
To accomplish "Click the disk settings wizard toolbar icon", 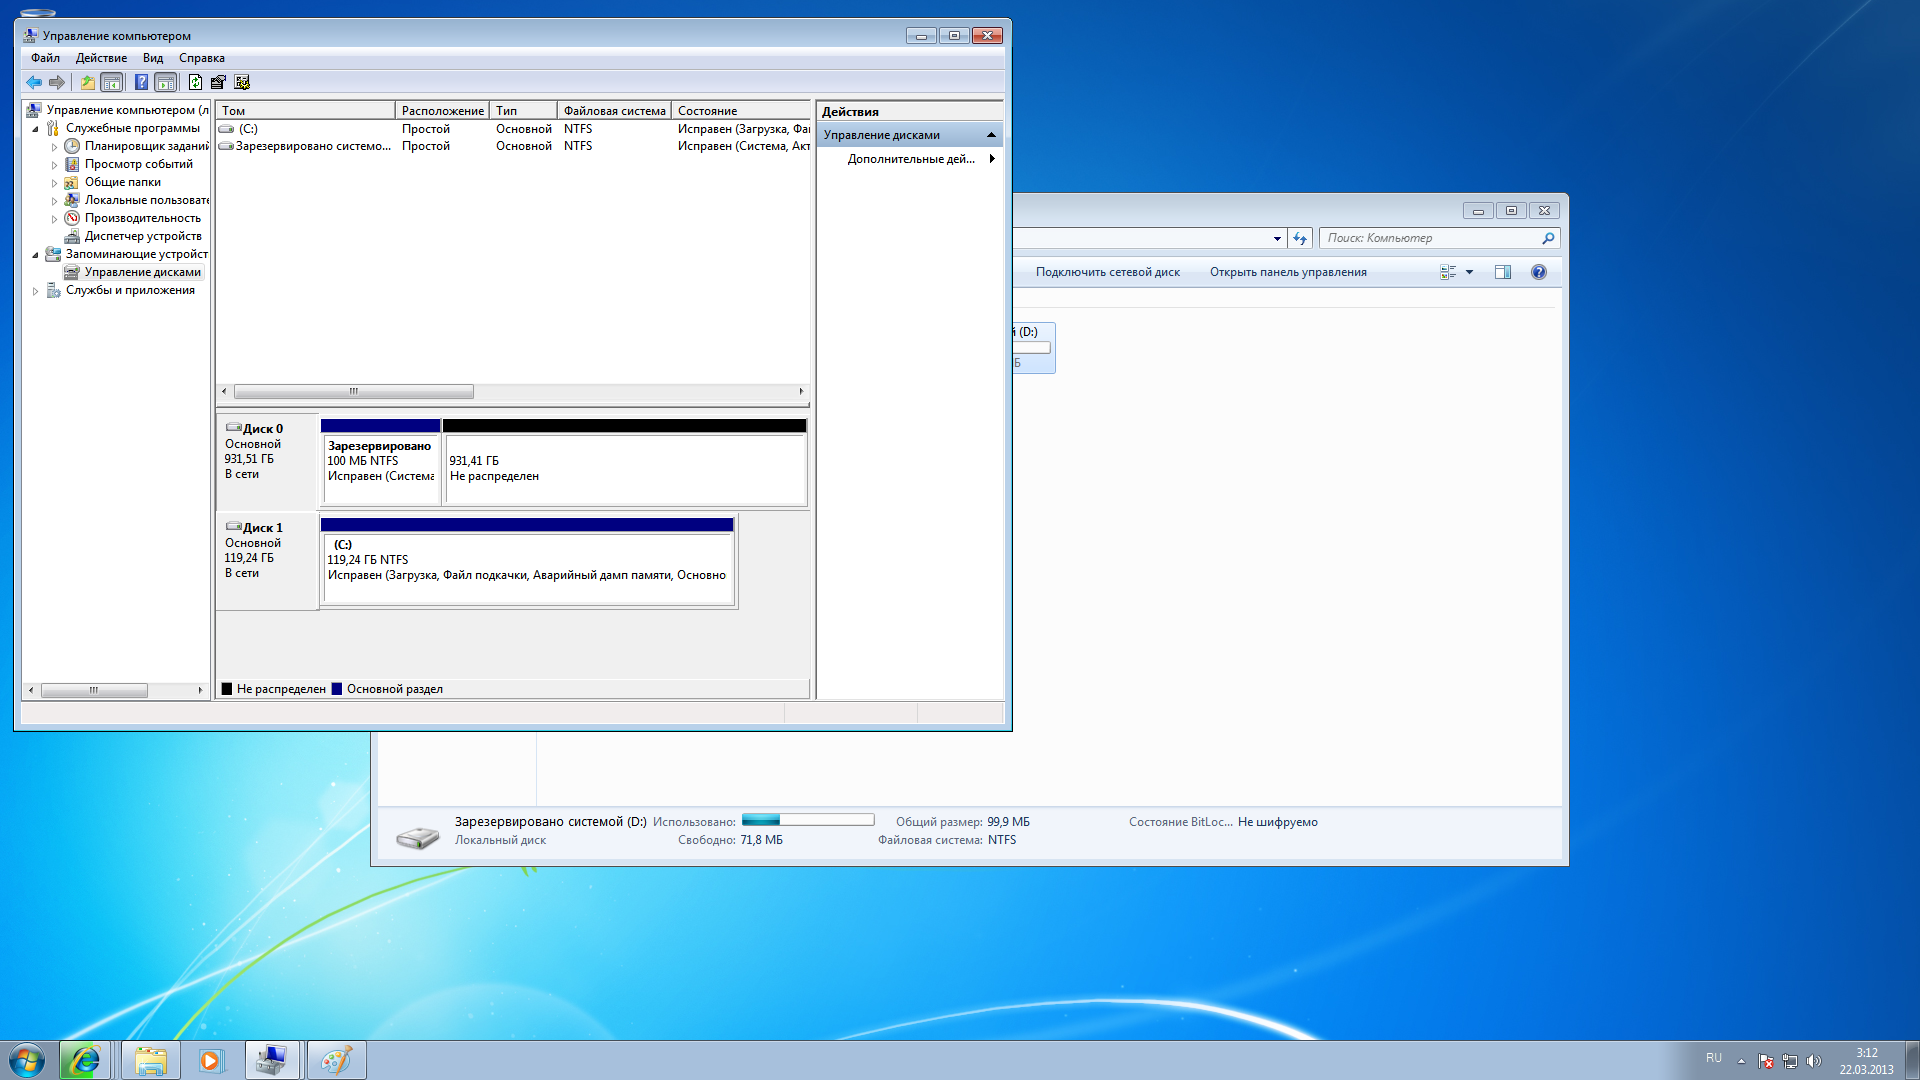I will click(242, 82).
